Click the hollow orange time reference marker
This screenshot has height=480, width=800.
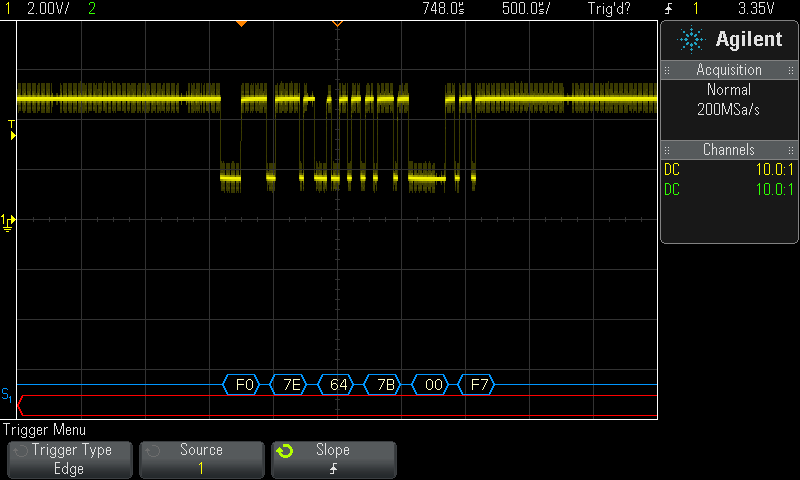coord(337,22)
